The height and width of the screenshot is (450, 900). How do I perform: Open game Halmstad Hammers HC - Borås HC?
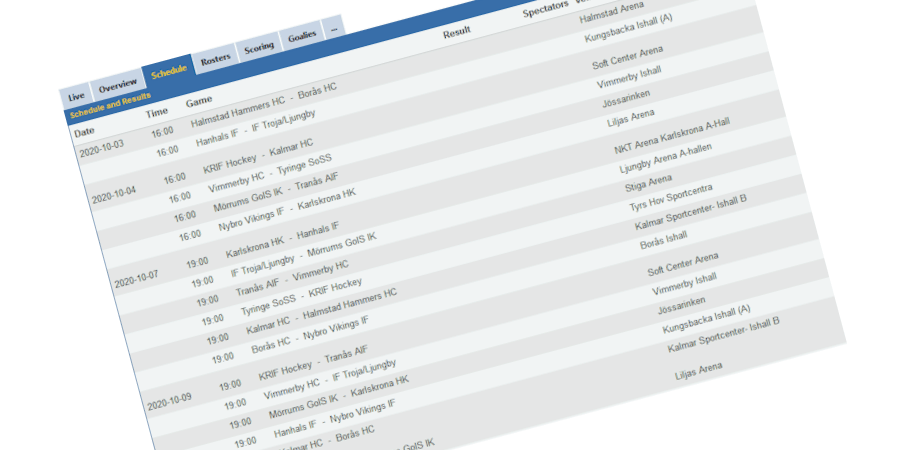click(263, 105)
